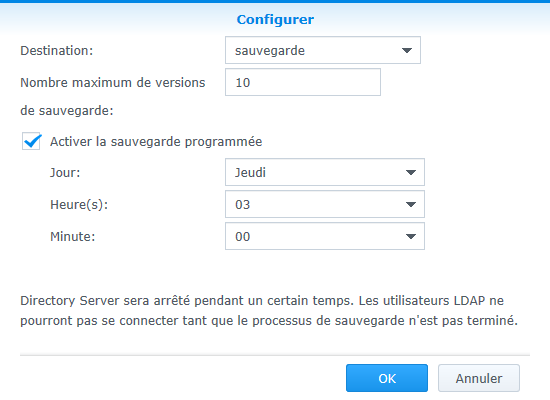Uncheck the scheduled backup checkbox
Viewport: 550px width, 400px height.
pyautogui.click(x=31, y=141)
